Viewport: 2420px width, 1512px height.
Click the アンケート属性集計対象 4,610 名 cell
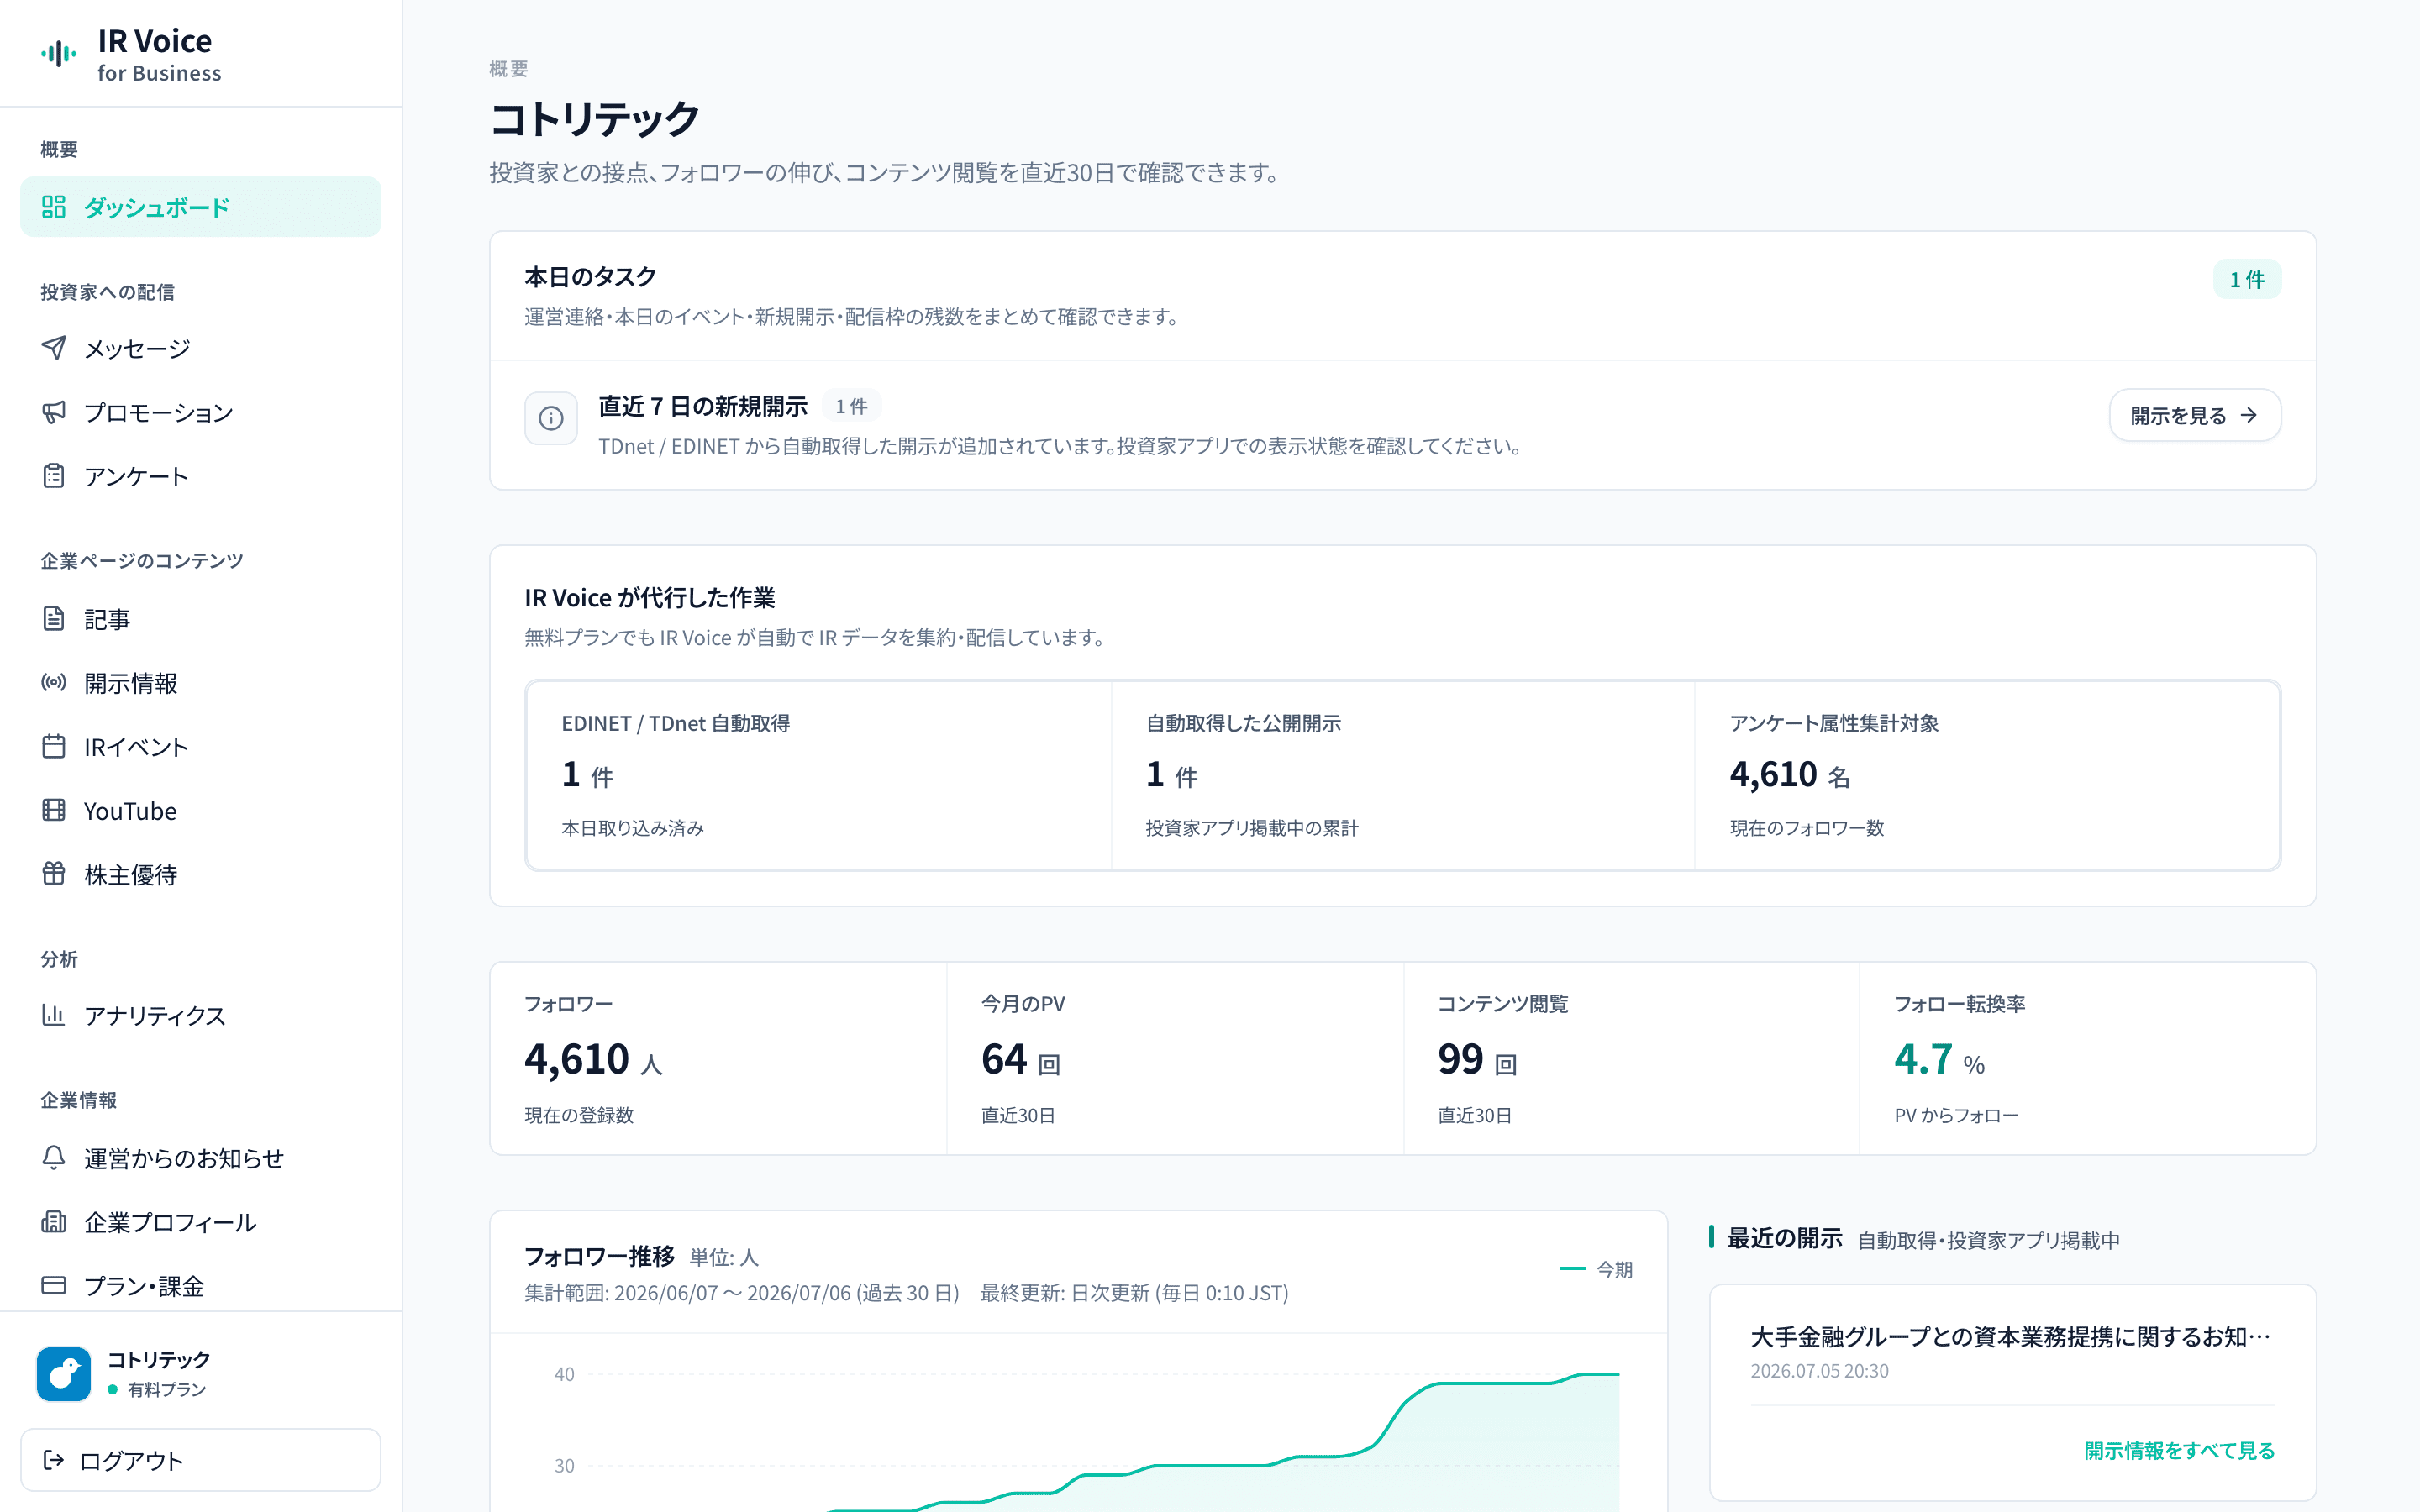tap(1987, 775)
